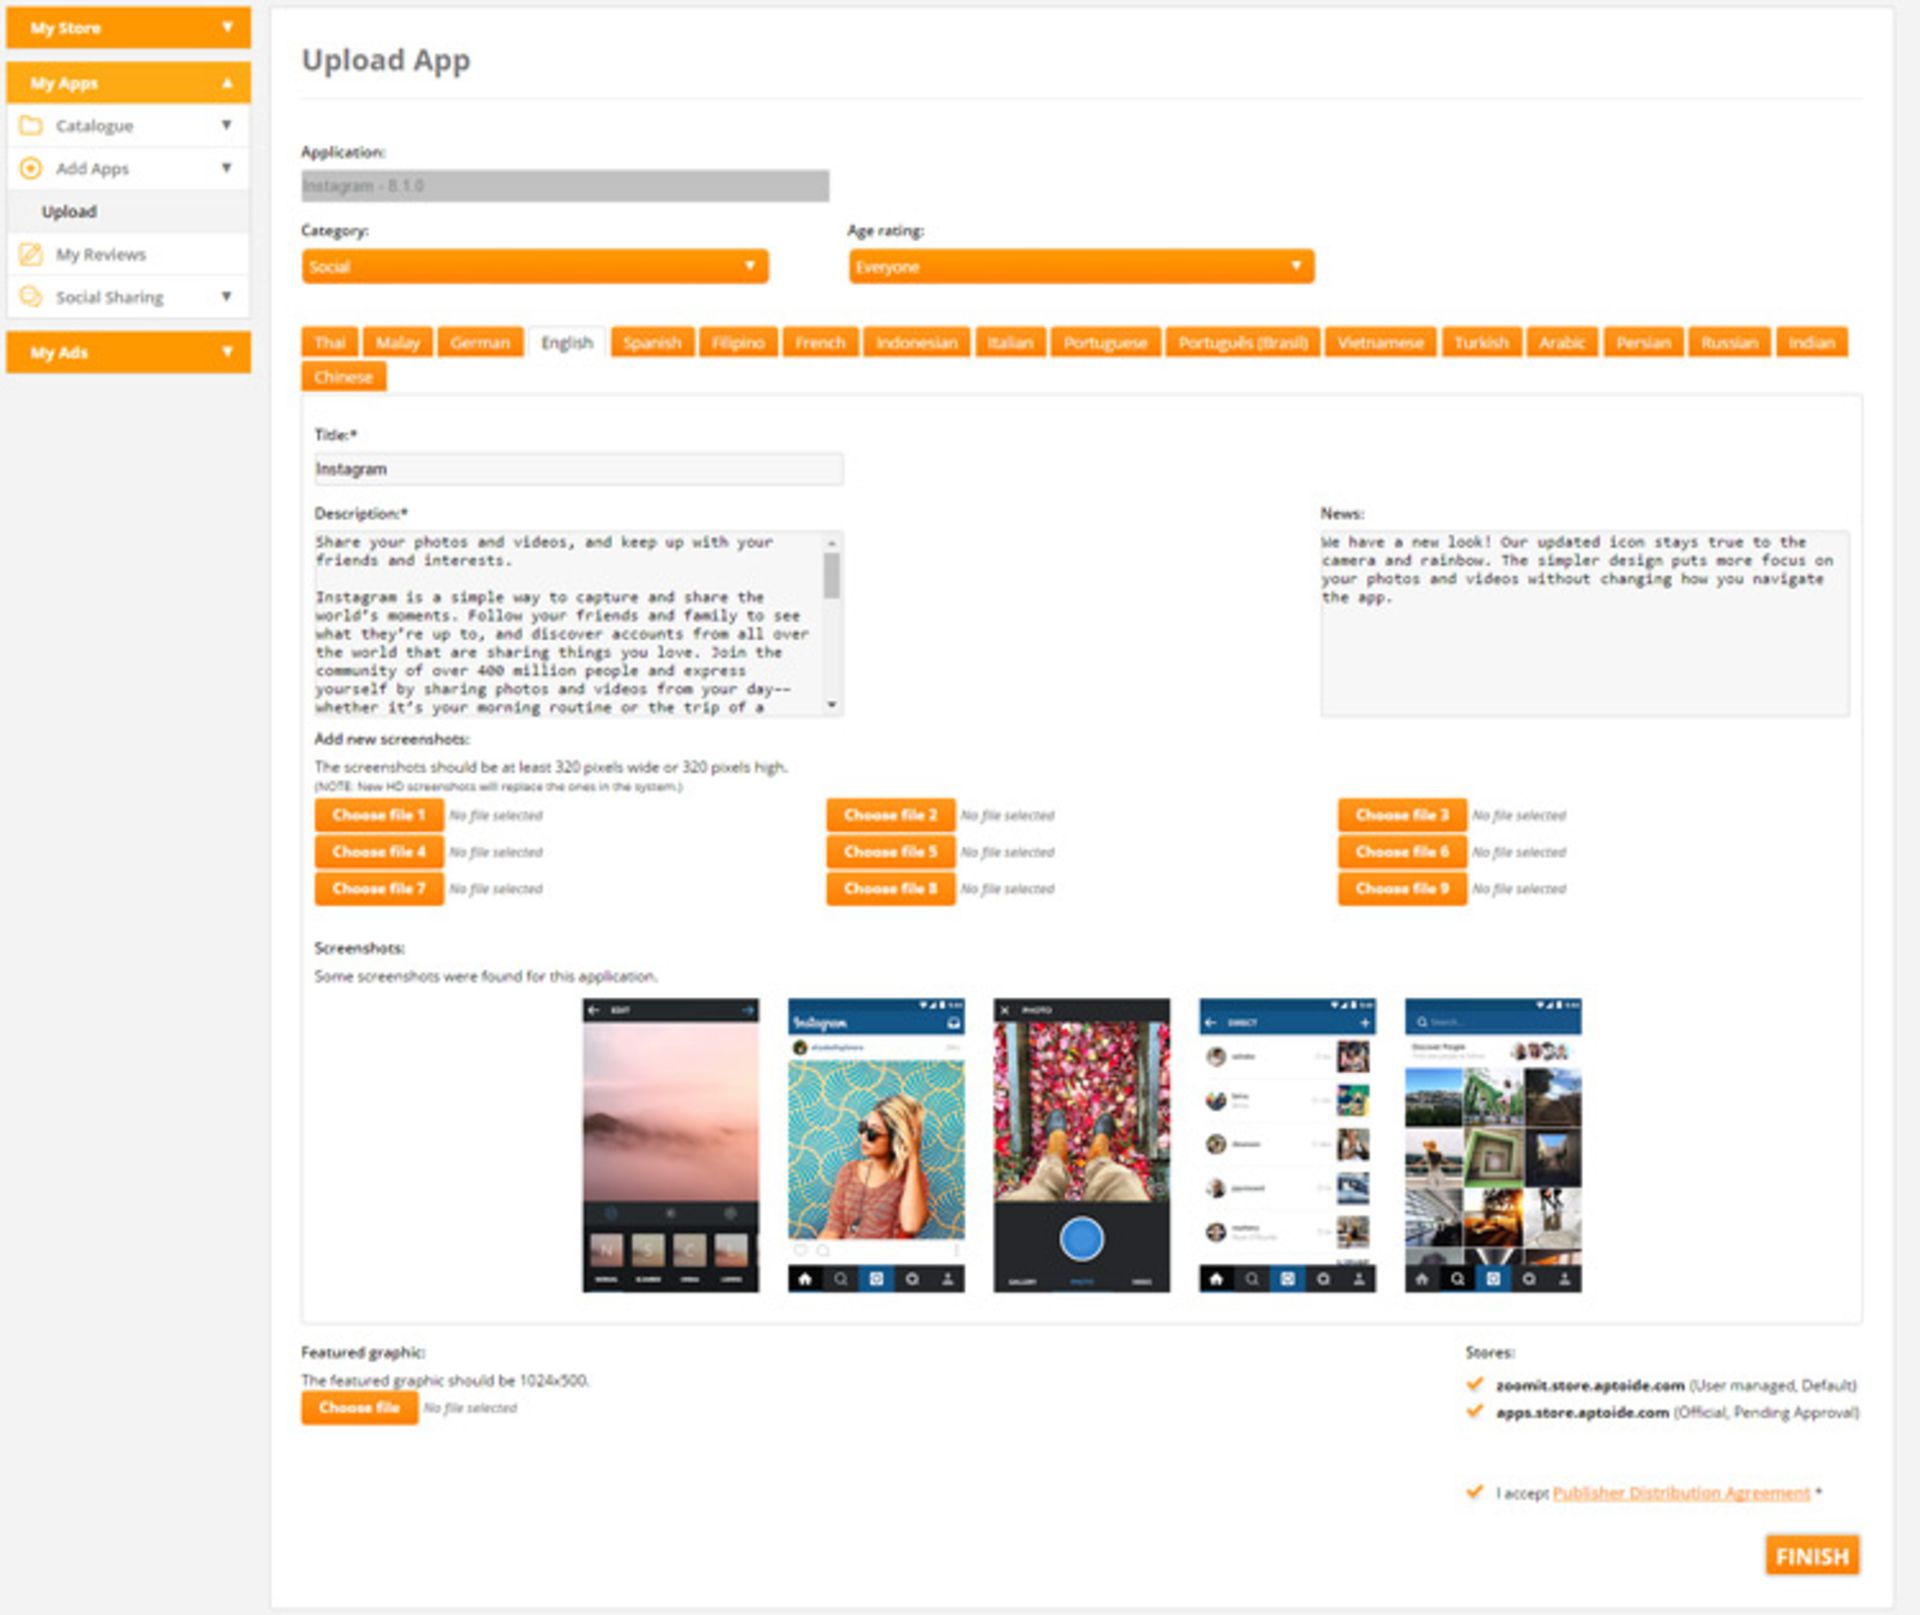Image resolution: width=1920 pixels, height=1615 pixels.
Task: Click the Catalogue folder icon
Action: (x=31, y=126)
